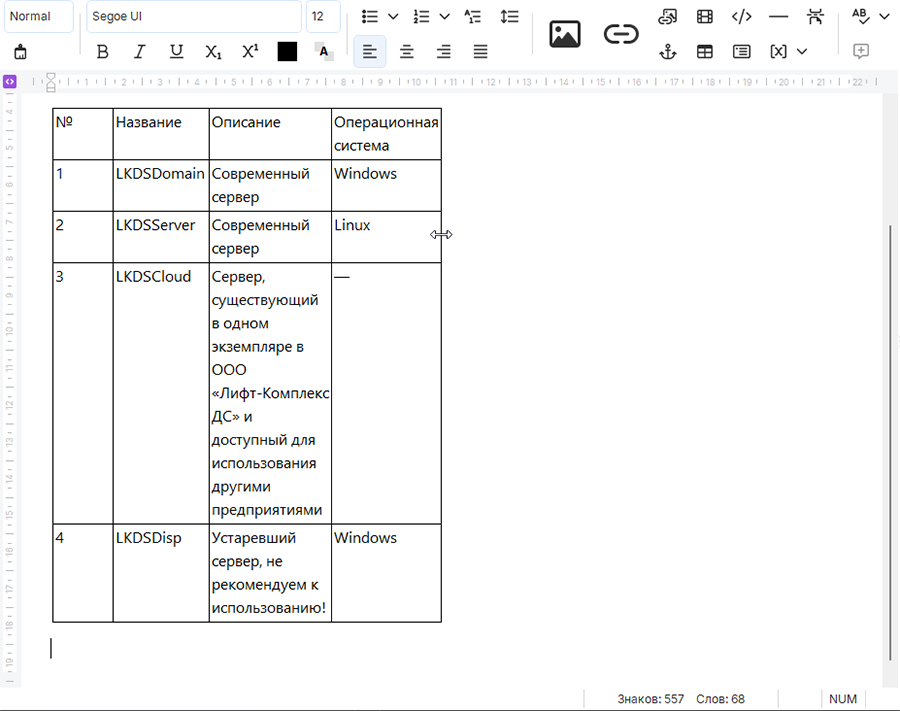Add a comment with the speech bubble icon
This screenshot has width=900, height=711.
[x=860, y=52]
